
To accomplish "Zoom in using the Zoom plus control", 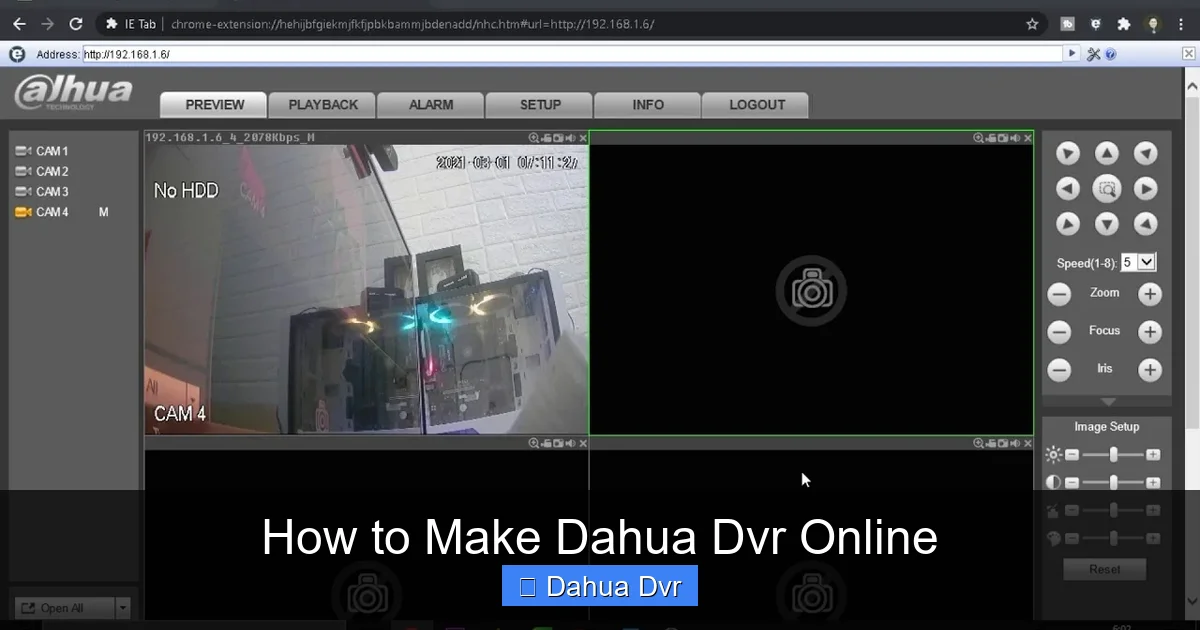I will click(1149, 293).
